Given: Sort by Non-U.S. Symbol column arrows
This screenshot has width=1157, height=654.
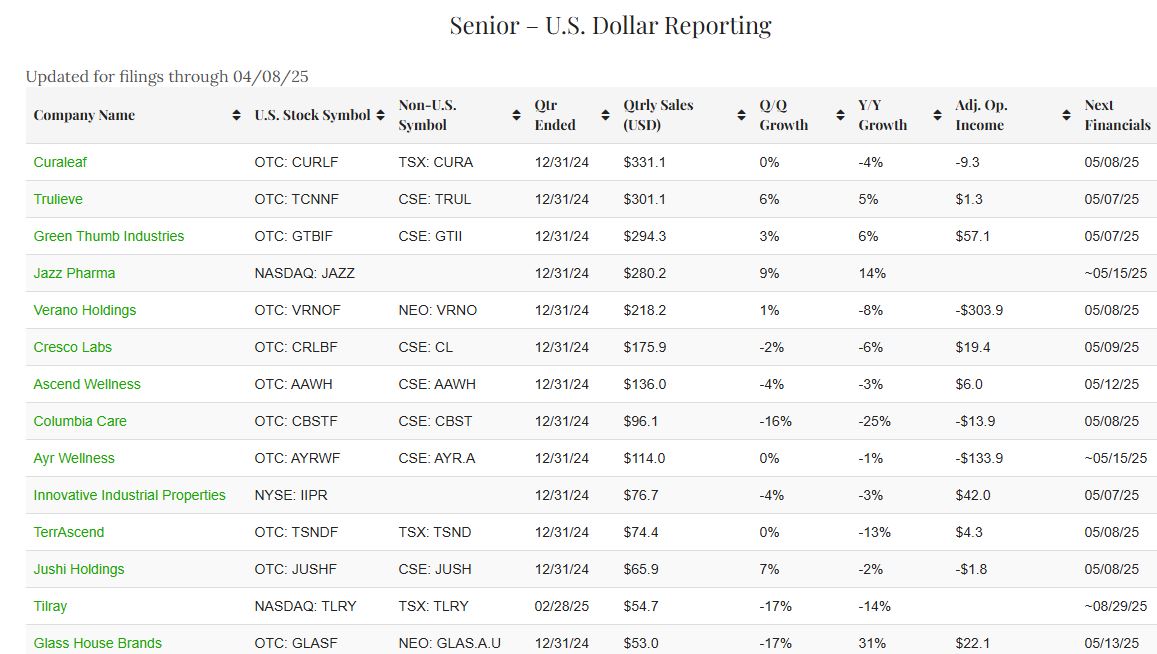Looking at the screenshot, I should coord(516,115).
